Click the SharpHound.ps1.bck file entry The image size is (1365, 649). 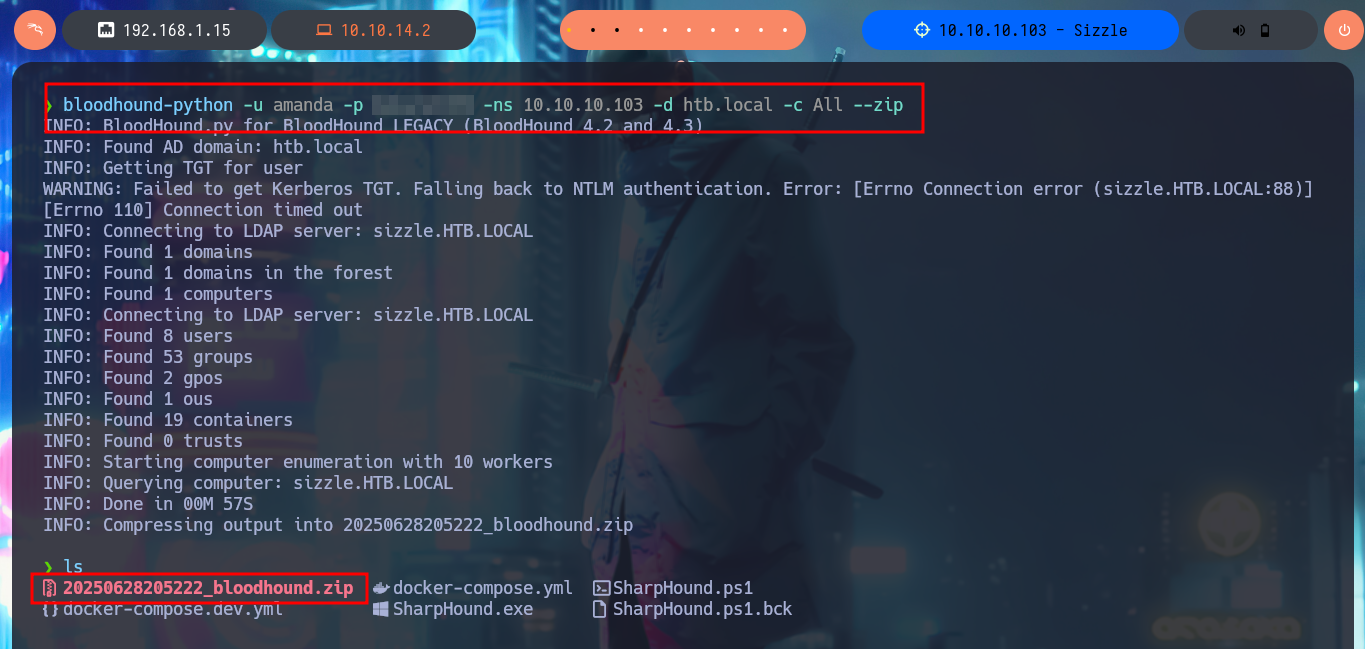(702, 609)
